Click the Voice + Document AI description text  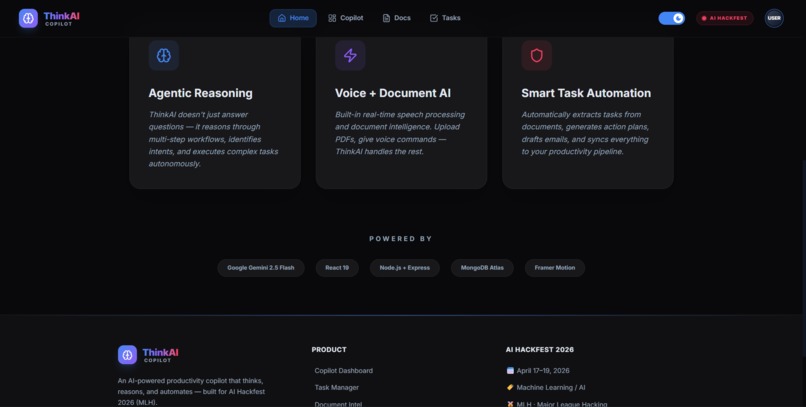400,133
